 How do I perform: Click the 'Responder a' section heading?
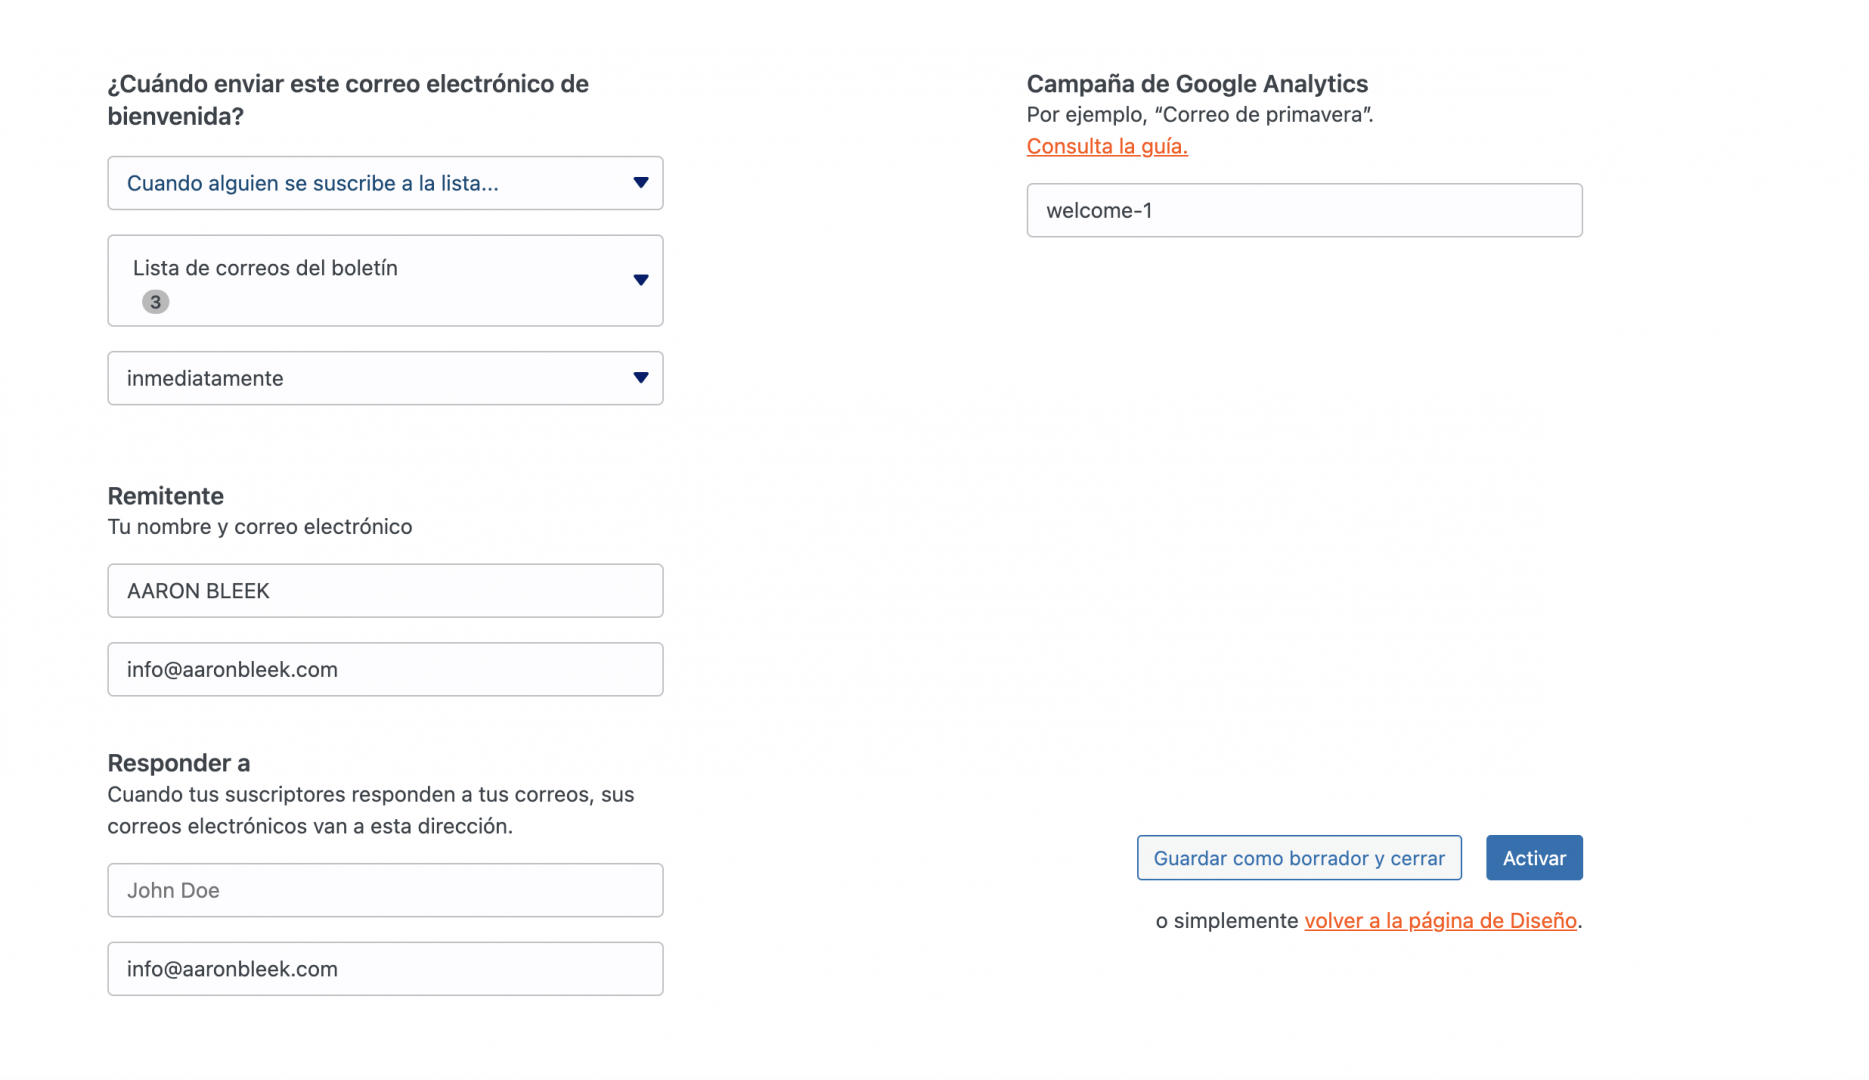pos(179,763)
